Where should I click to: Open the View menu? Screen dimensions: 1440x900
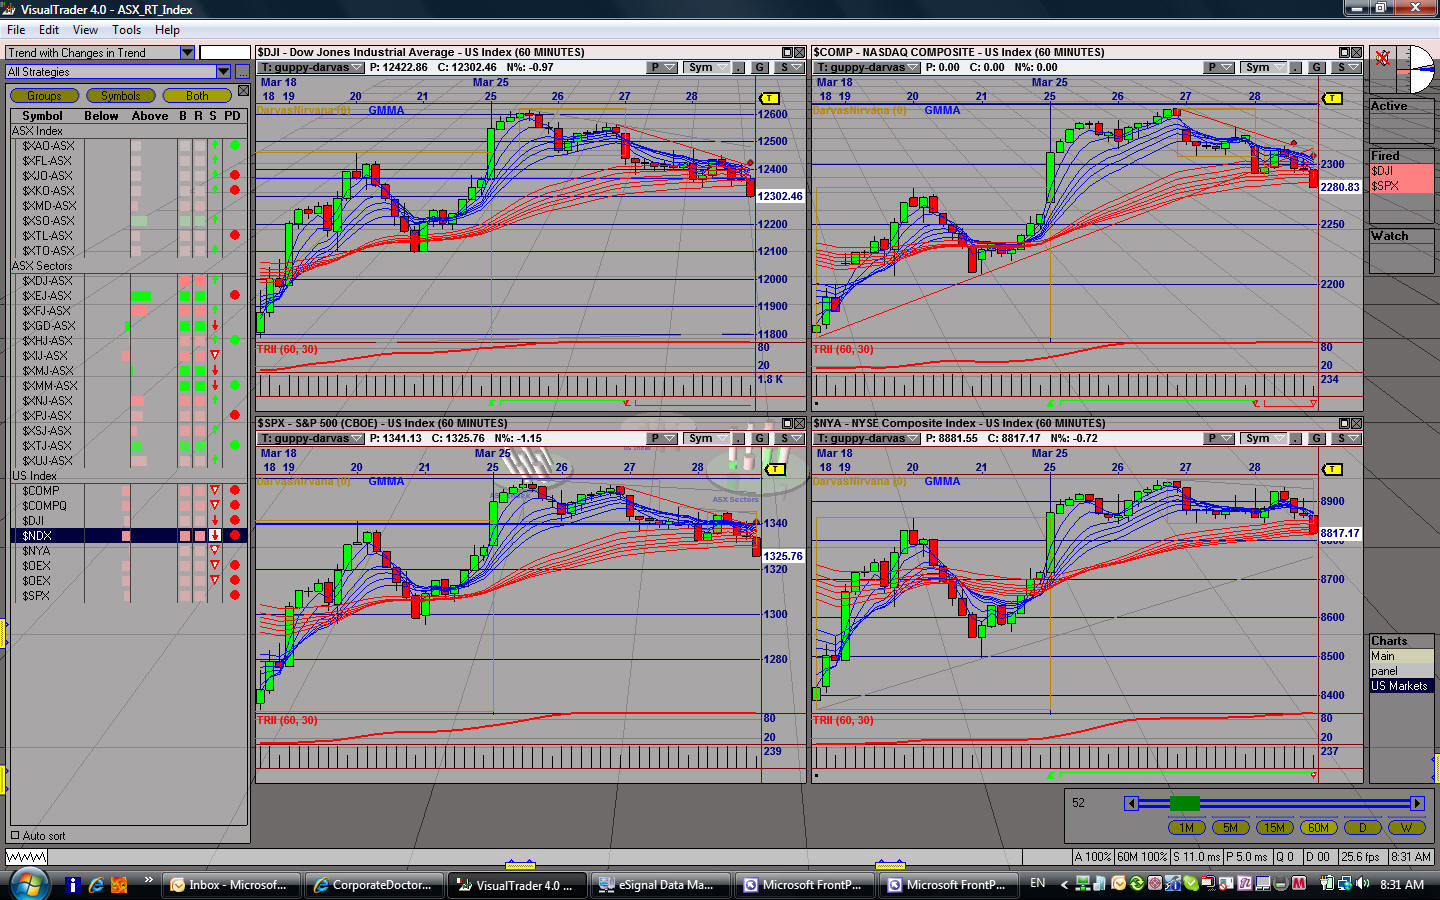(x=85, y=30)
